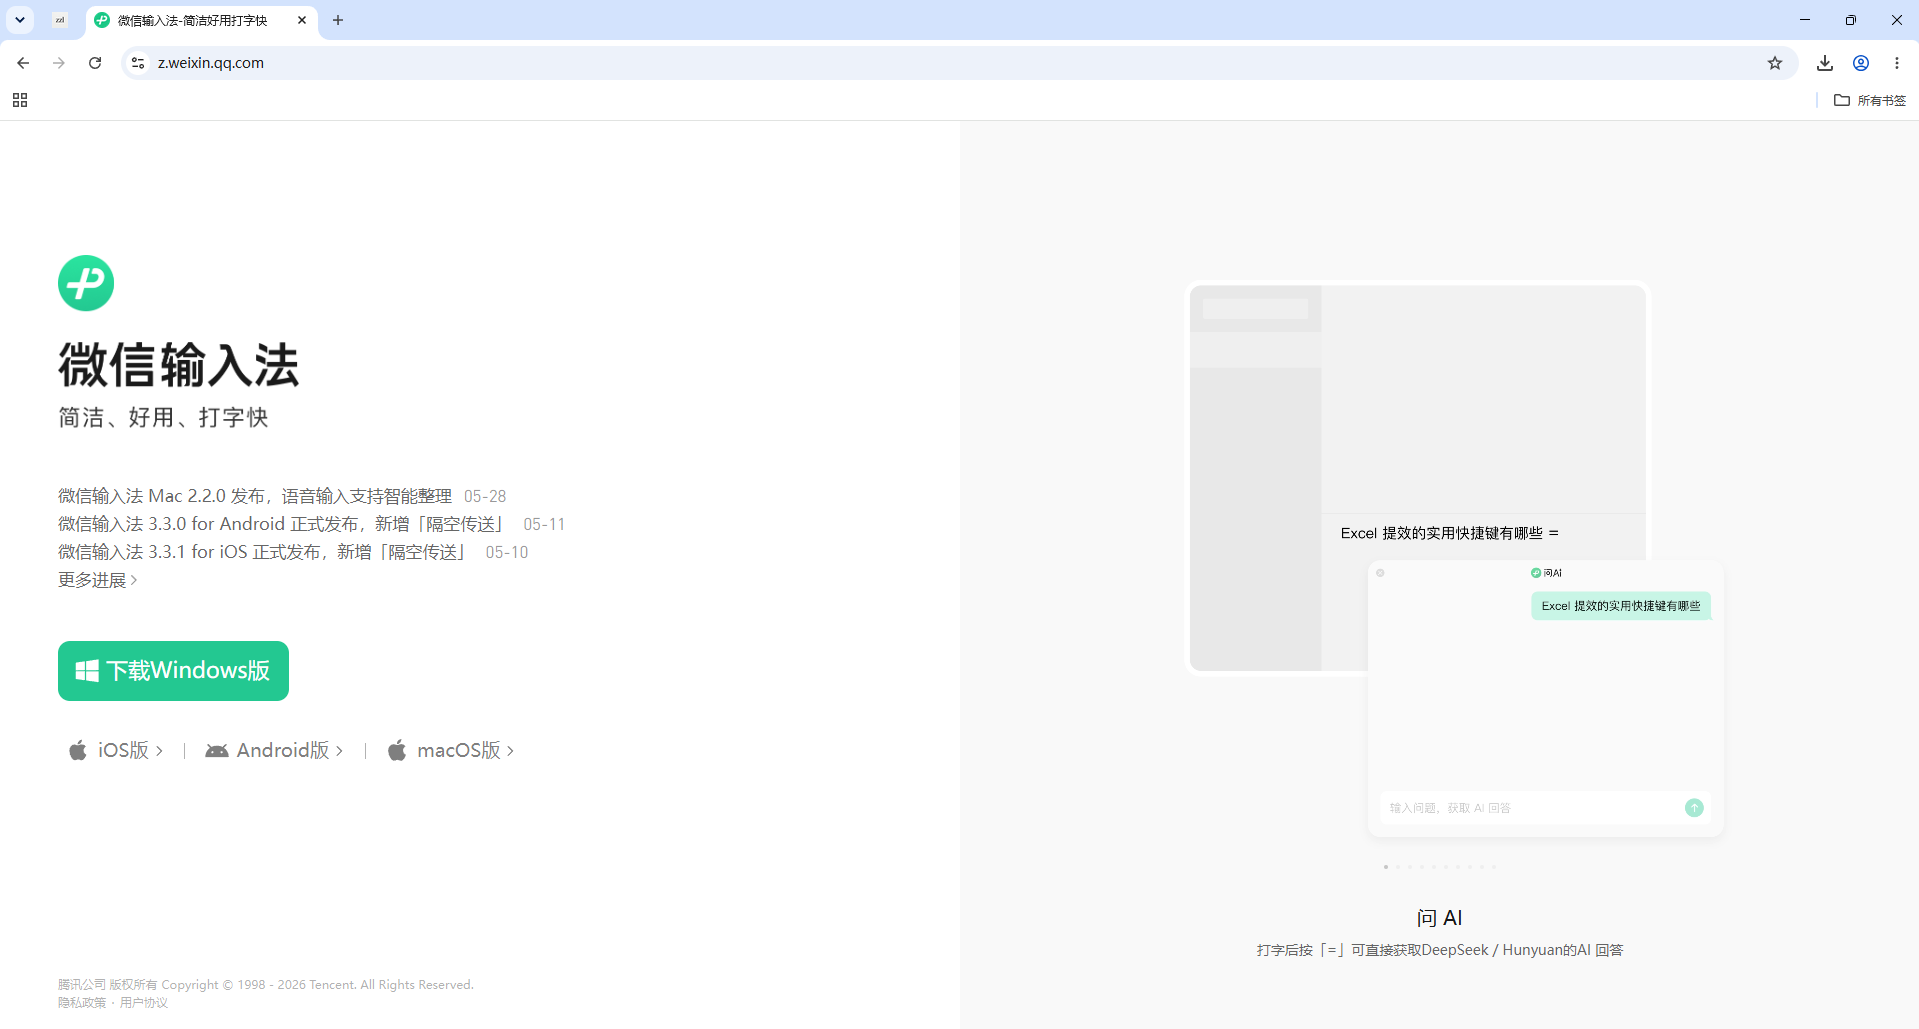1919x1029 pixels.
Task: Click the Android robot icon
Action: pyautogui.click(x=216, y=750)
